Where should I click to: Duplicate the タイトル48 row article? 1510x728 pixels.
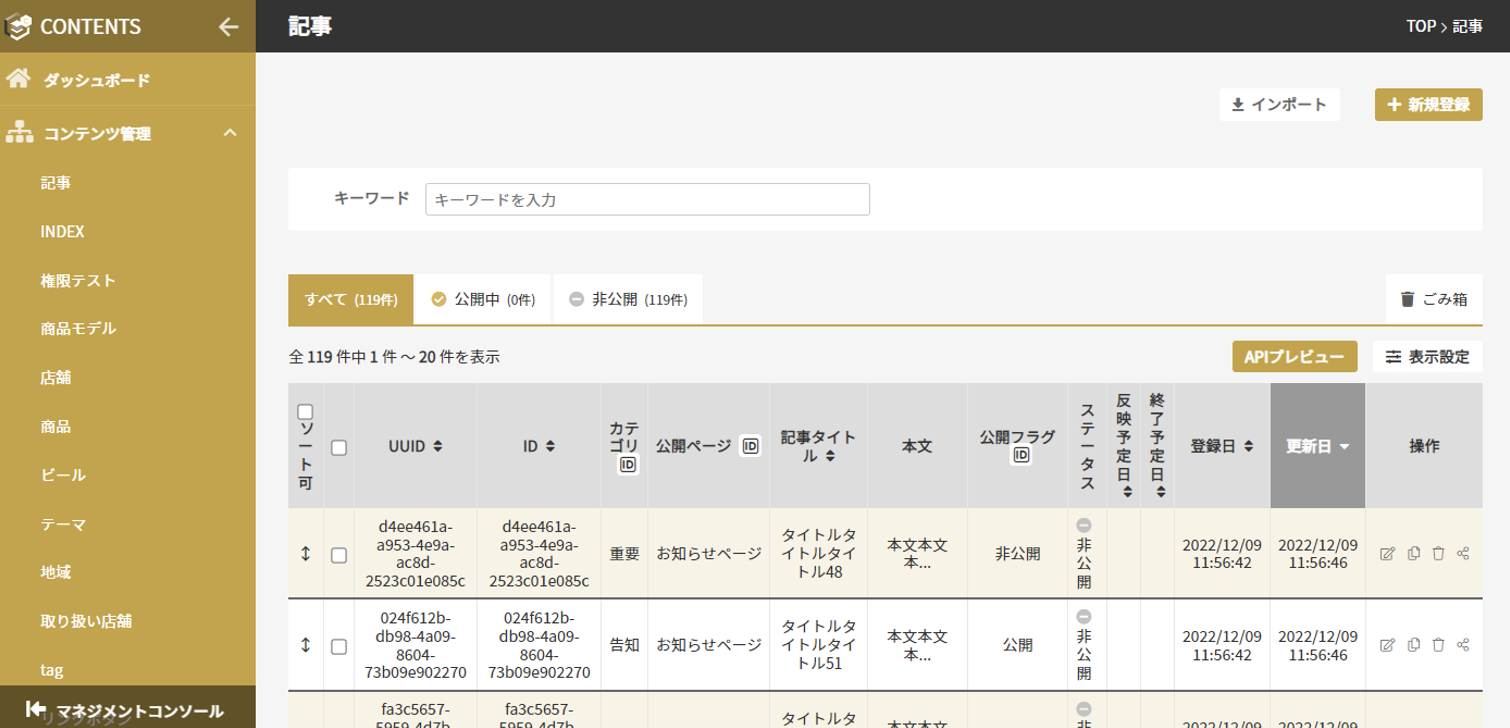[x=1413, y=553]
